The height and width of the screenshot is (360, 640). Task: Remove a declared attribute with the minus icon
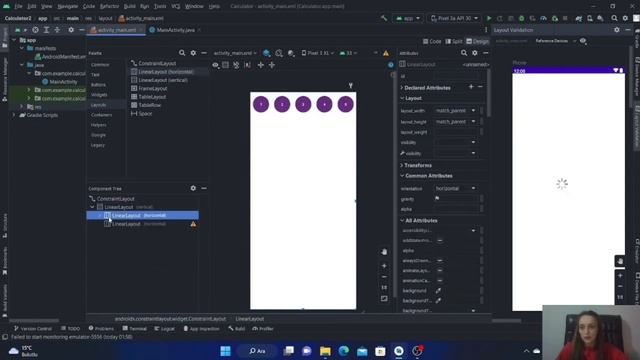click(x=480, y=87)
